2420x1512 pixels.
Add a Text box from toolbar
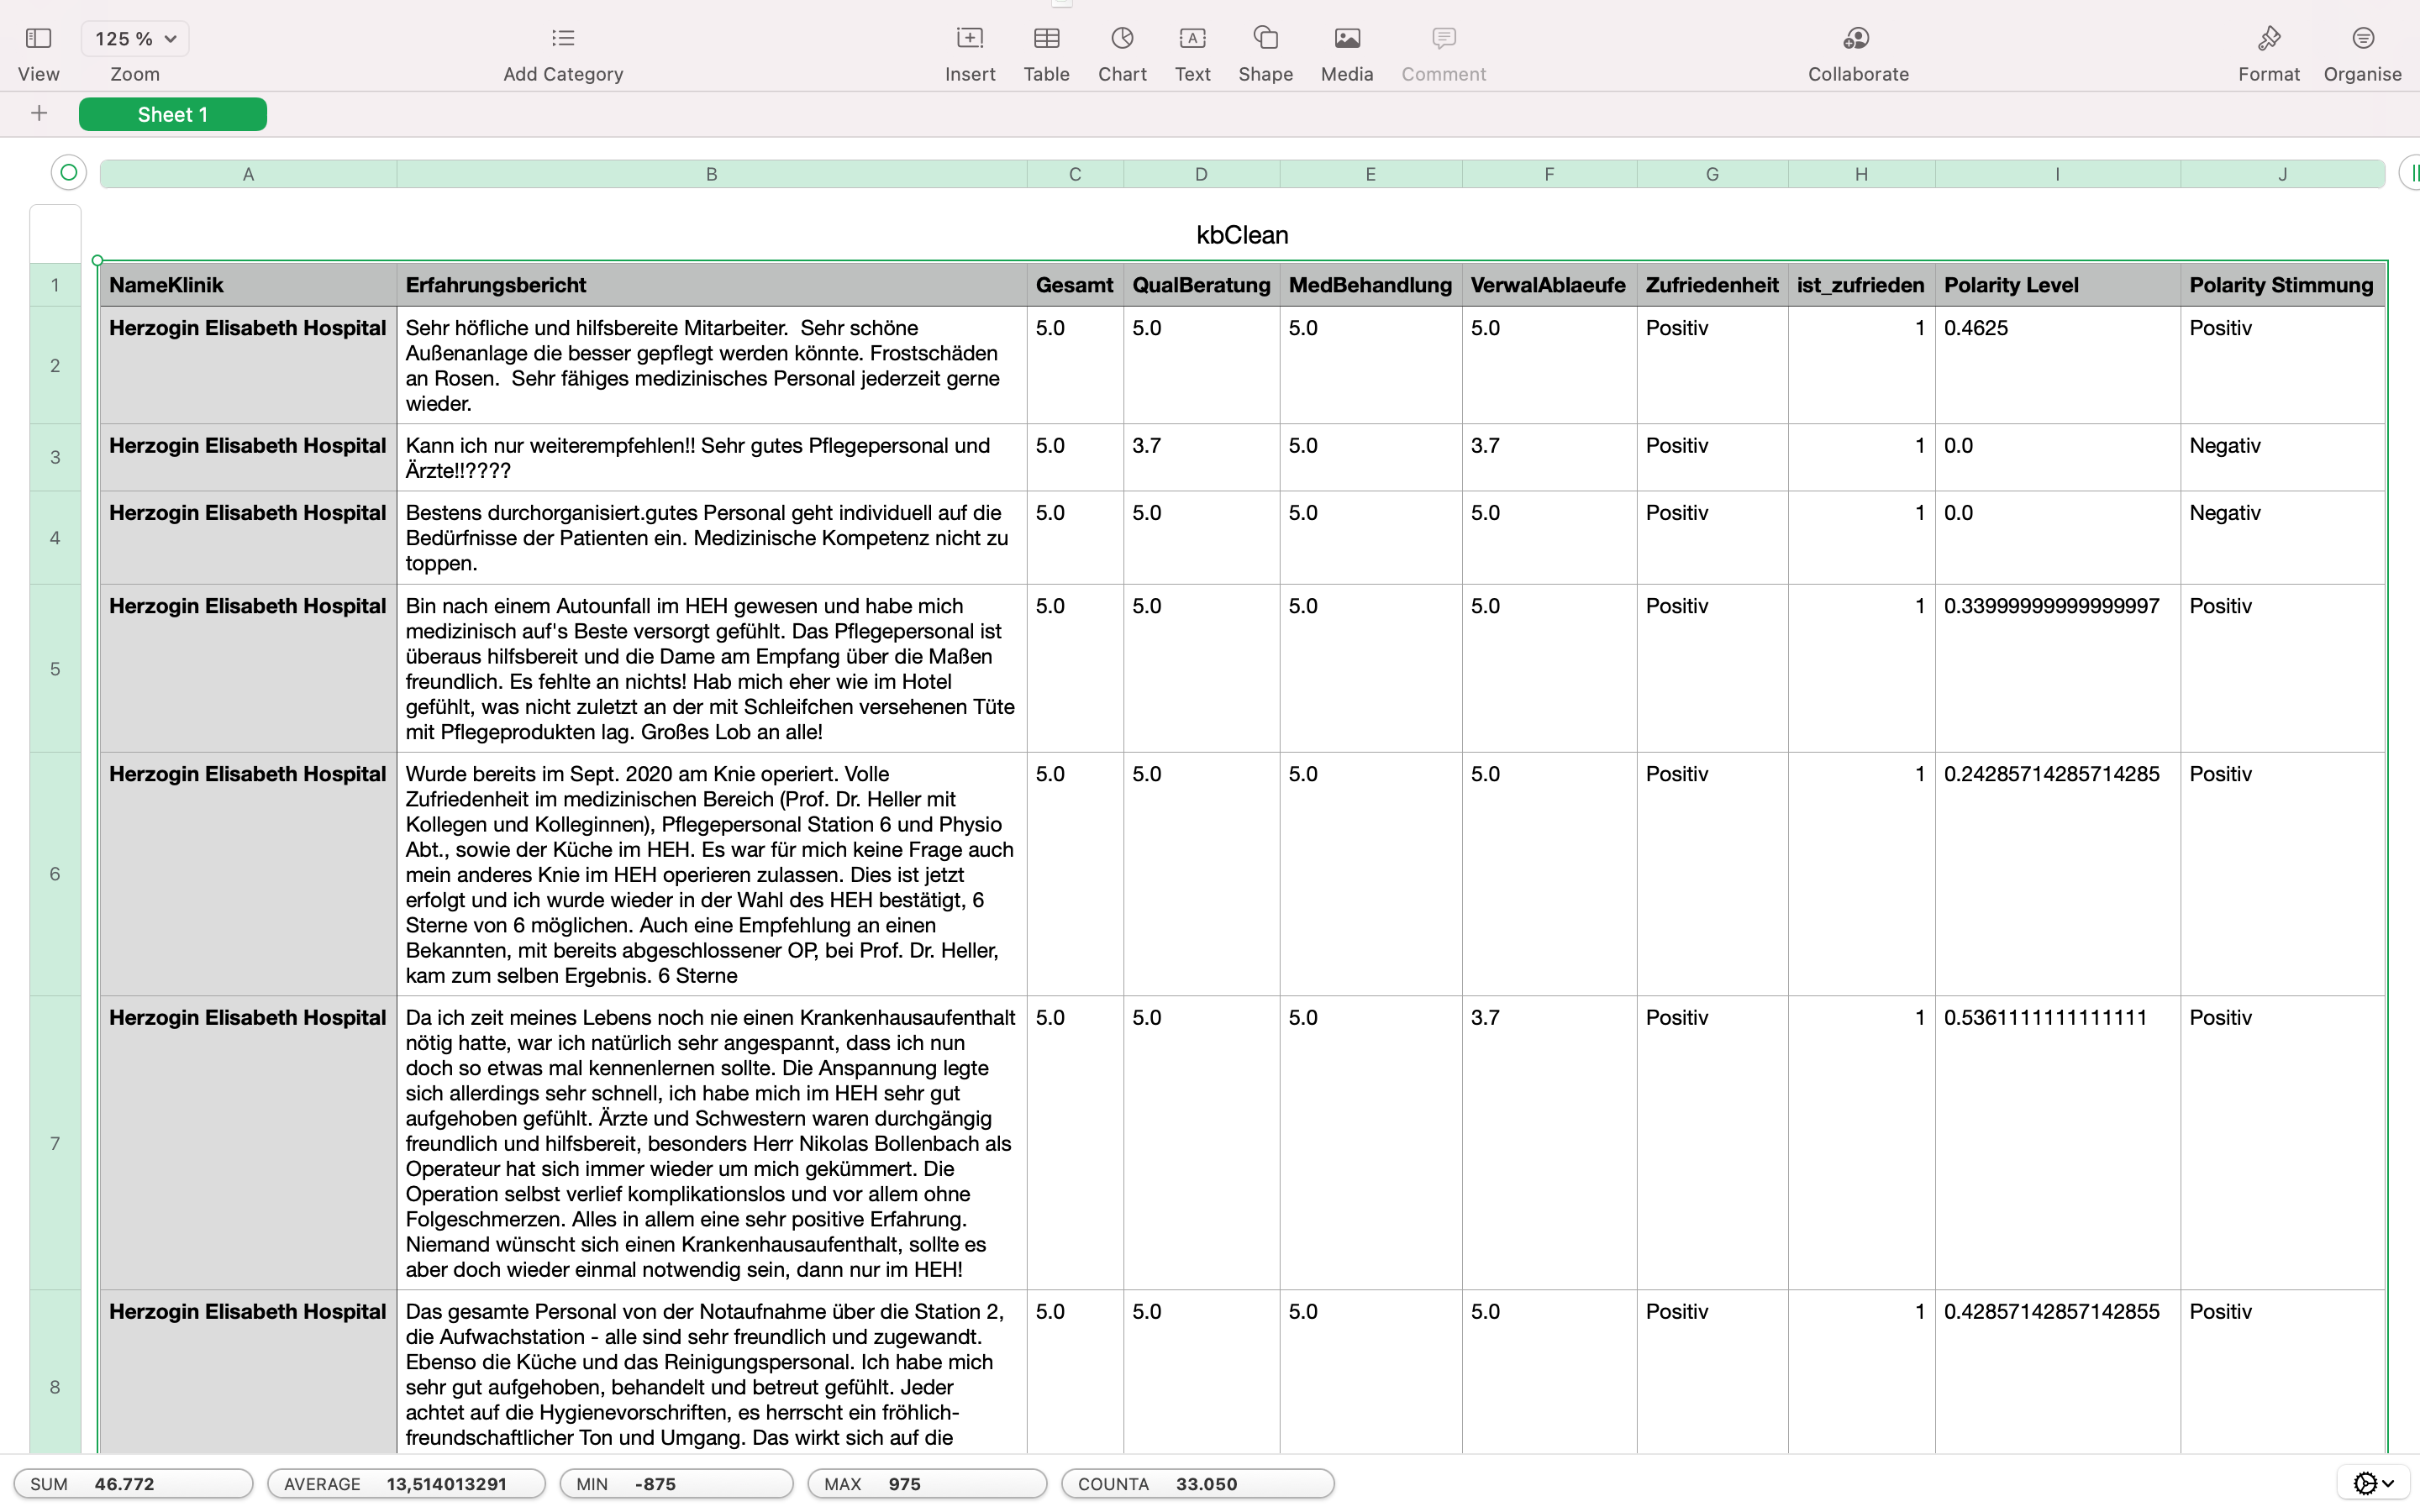[1192, 39]
